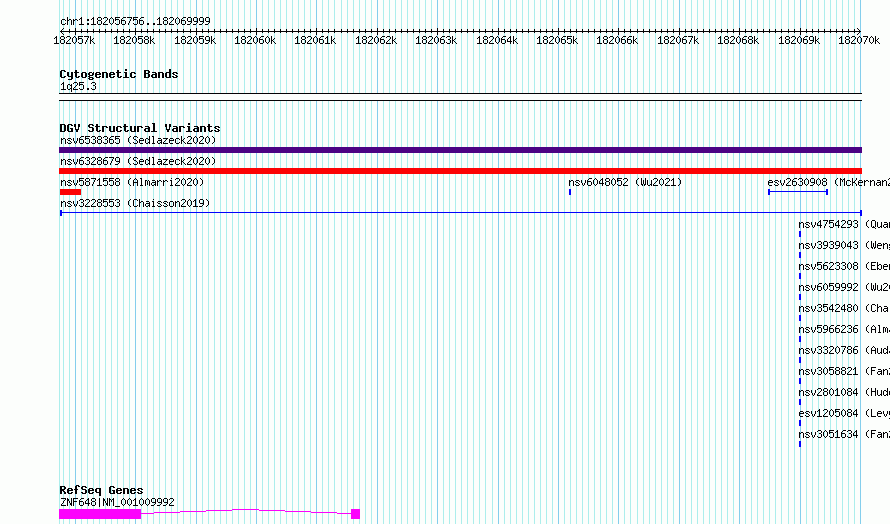The width and height of the screenshot is (890, 524).
Task: Click the DGV Structural Variants track title
Action: pyautogui.click(x=140, y=128)
